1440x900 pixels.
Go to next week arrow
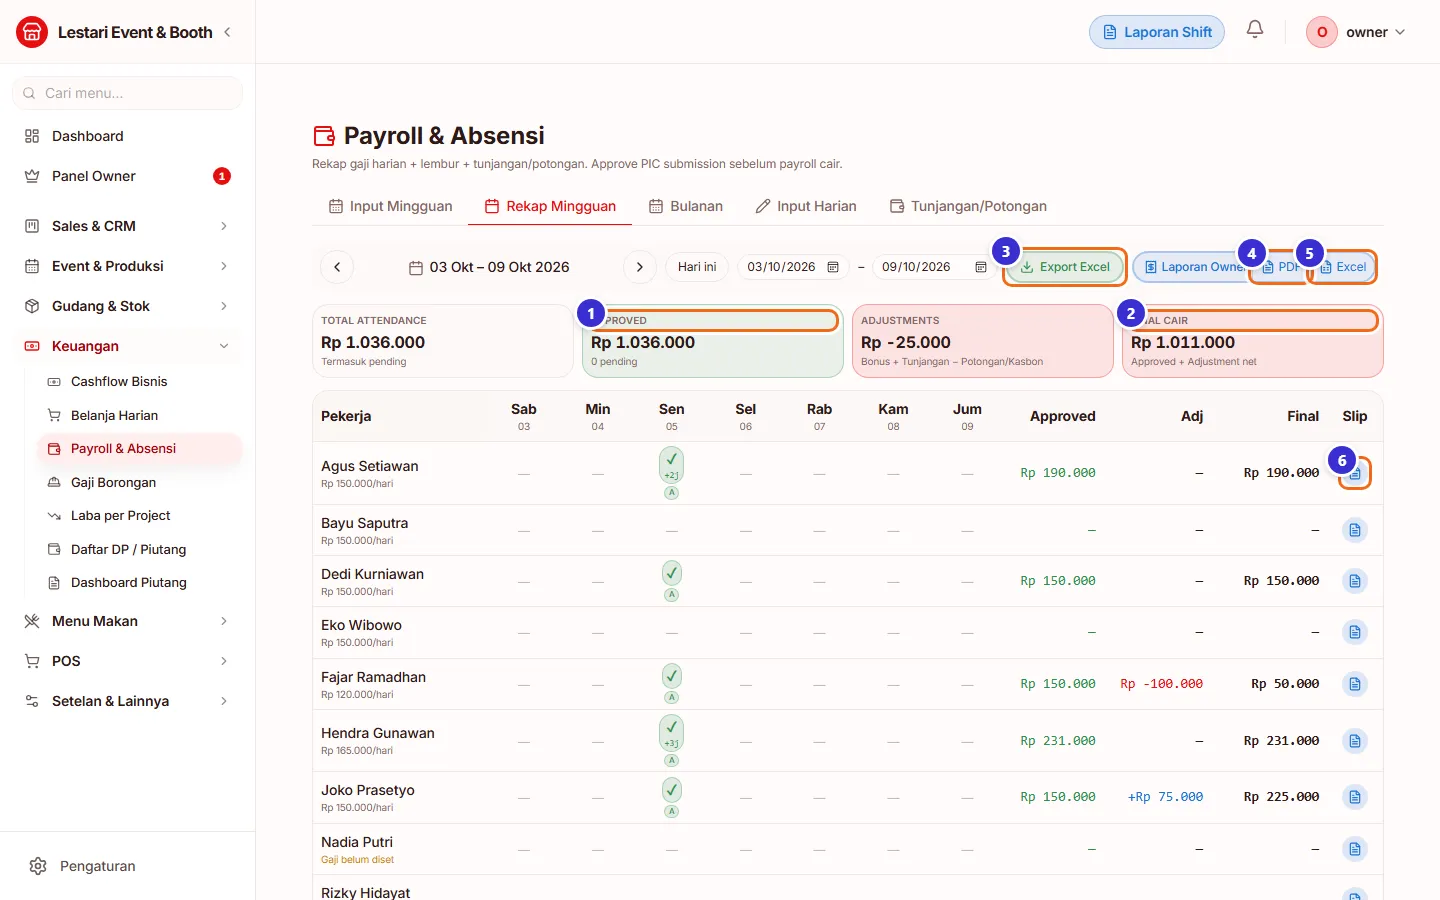640,267
